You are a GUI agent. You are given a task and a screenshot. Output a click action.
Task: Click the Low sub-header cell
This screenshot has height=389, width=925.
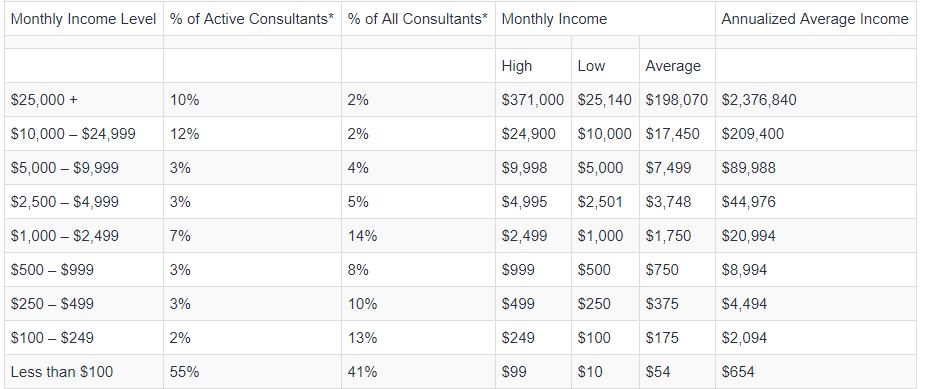605,66
